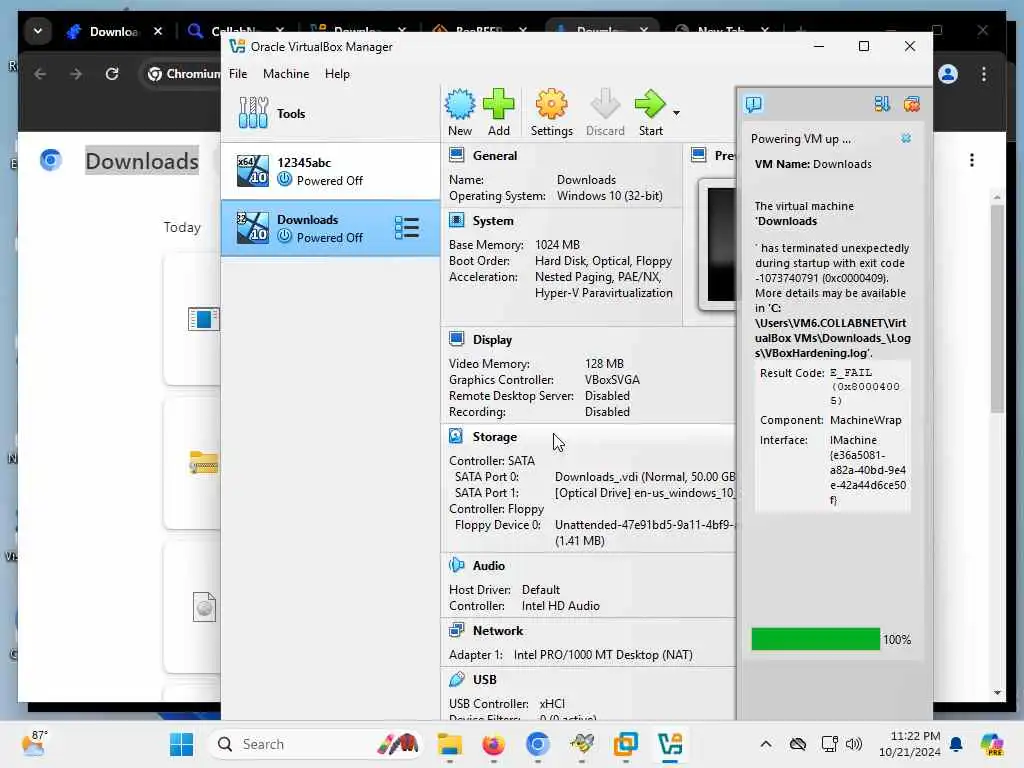Click the Optical Drive SATA Port 1 entry
Image resolution: width=1024 pixels, height=768 pixels.
[645, 493]
